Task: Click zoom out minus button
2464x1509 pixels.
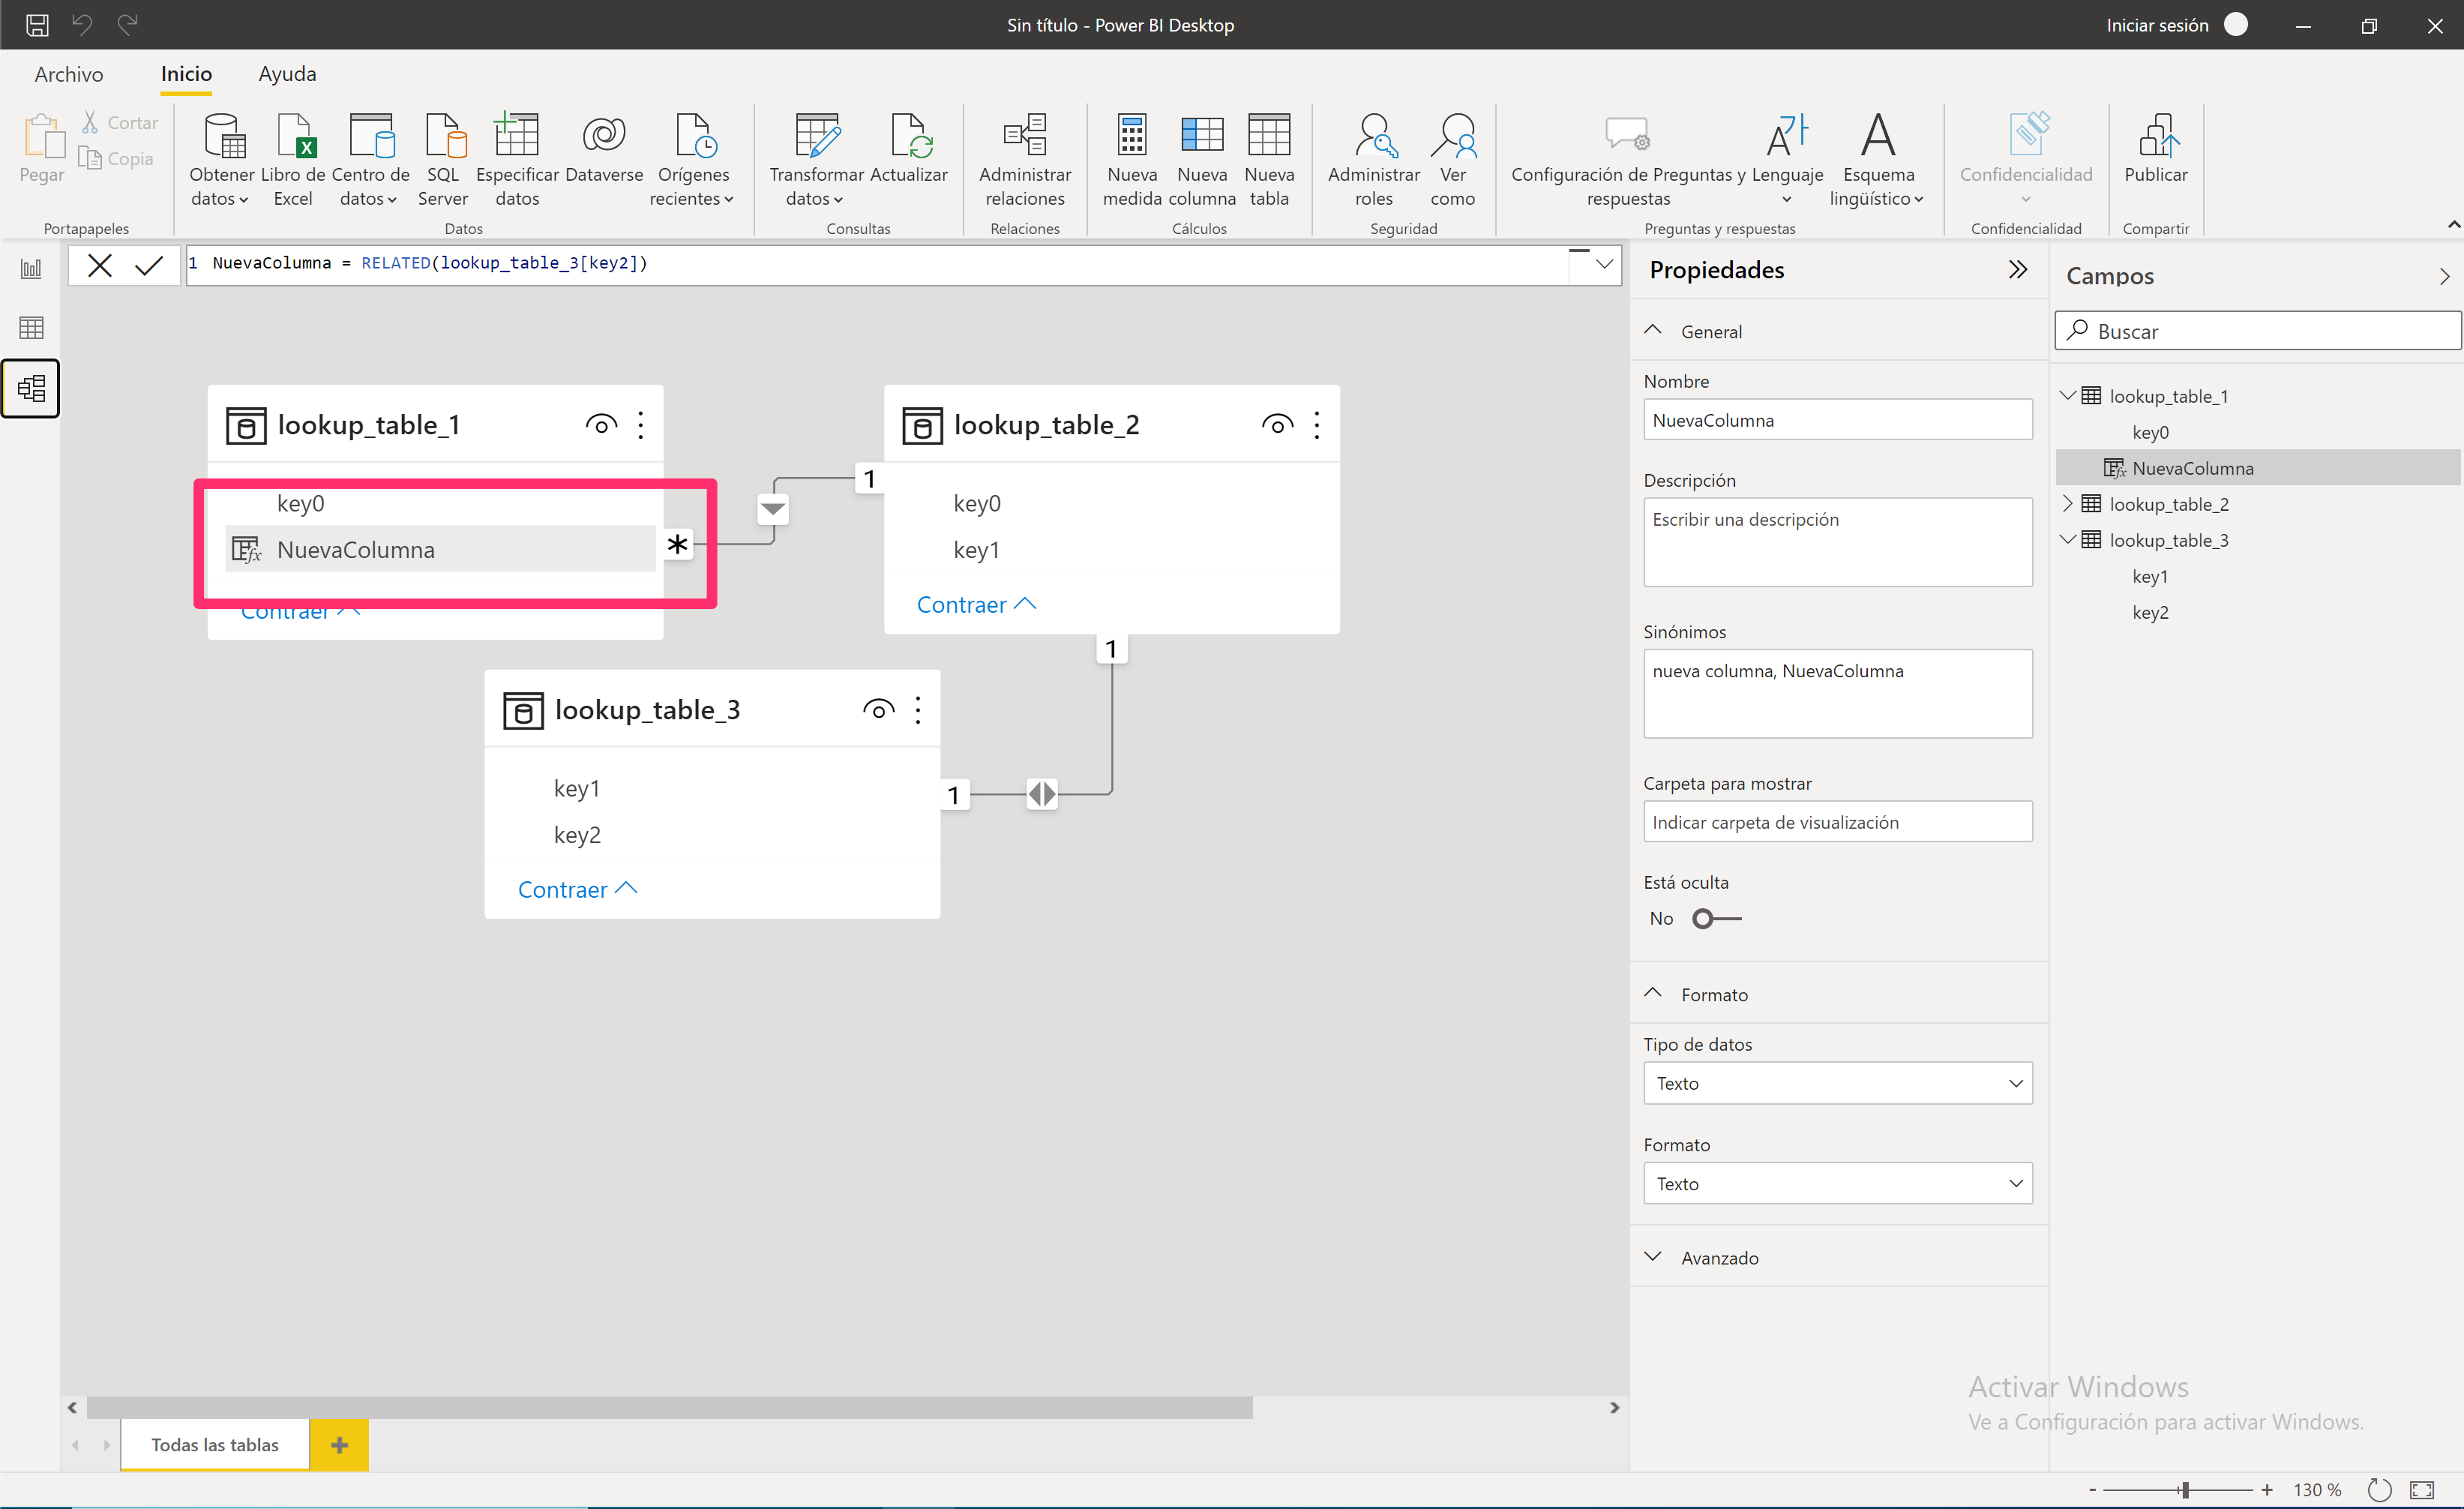Action: coord(2092,1489)
